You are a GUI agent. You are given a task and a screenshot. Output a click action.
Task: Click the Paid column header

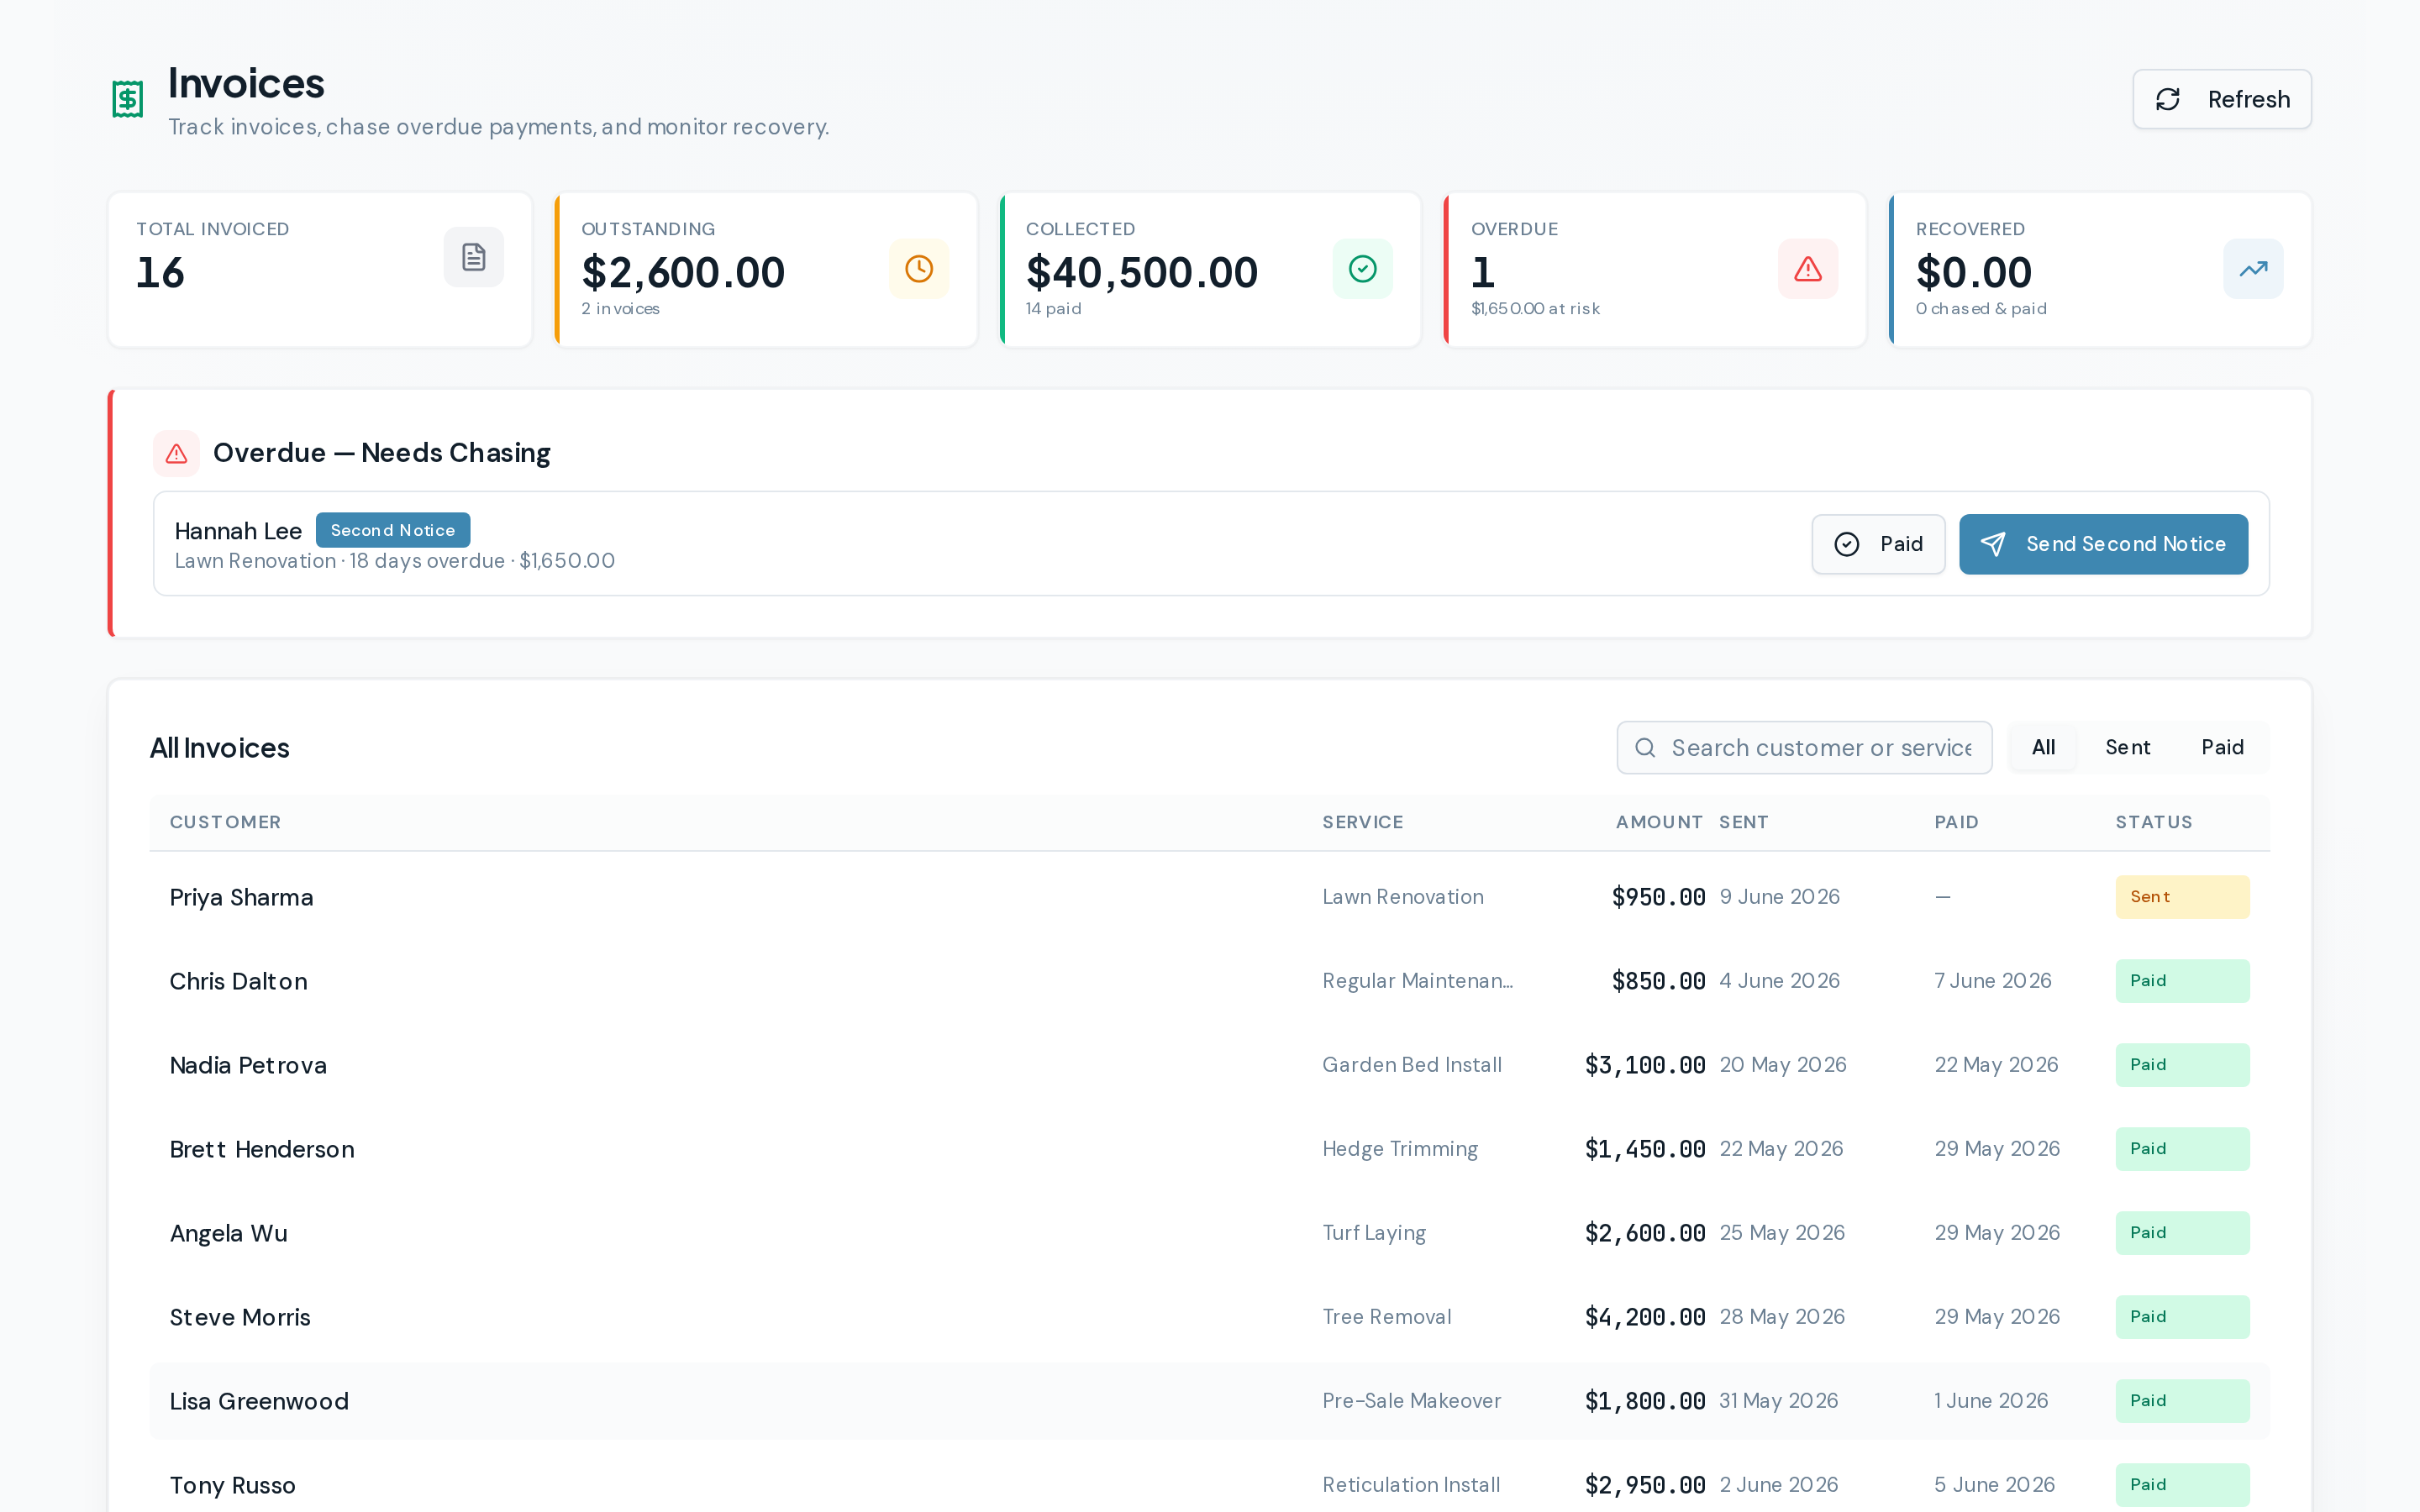pos(1956,822)
